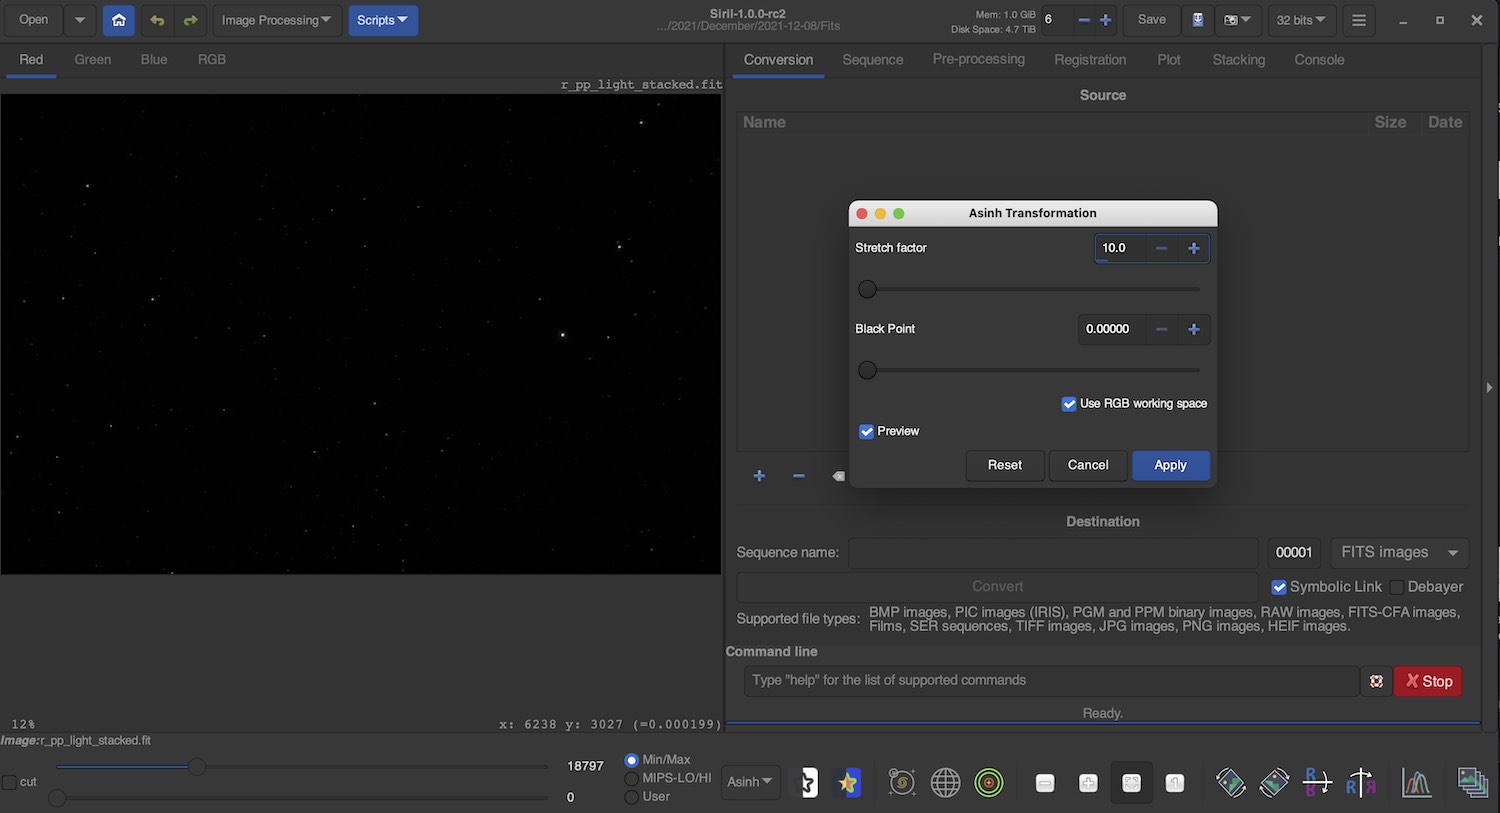Expand the FITS images format dropdown

pyautogui.click(x=1398, y=552)
